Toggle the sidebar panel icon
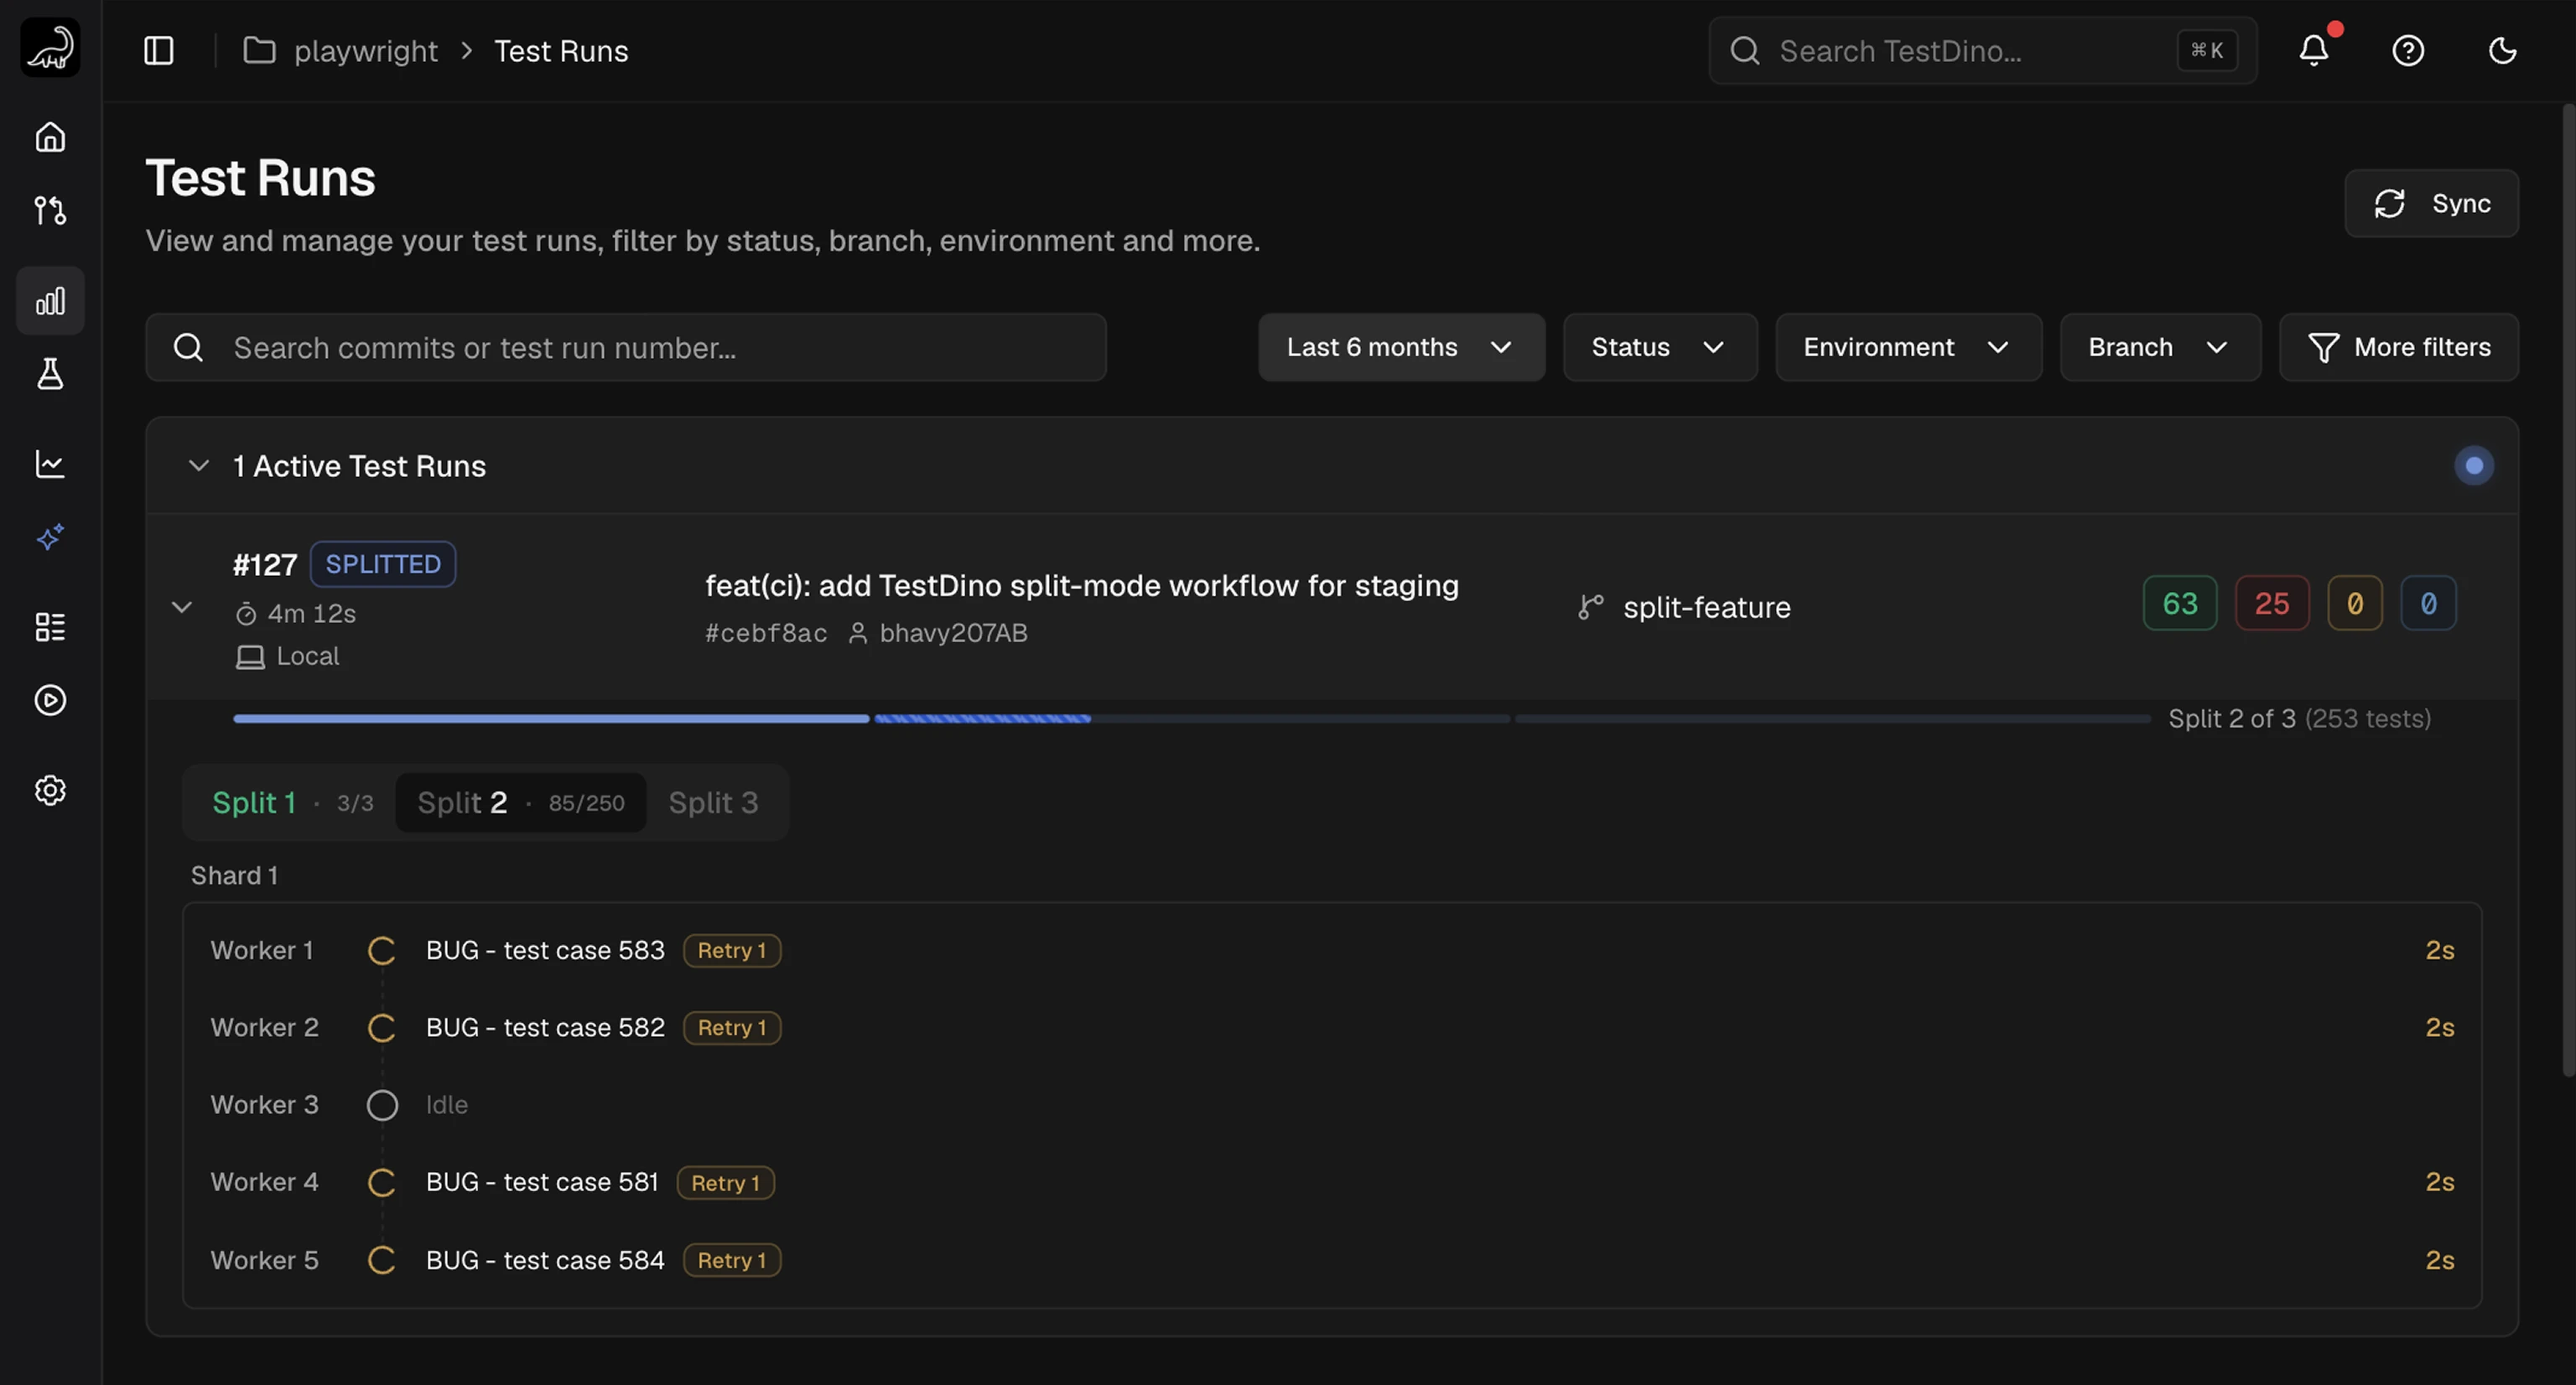Viewport: 2576px width, 1385px height. click(x=159, y=50)
